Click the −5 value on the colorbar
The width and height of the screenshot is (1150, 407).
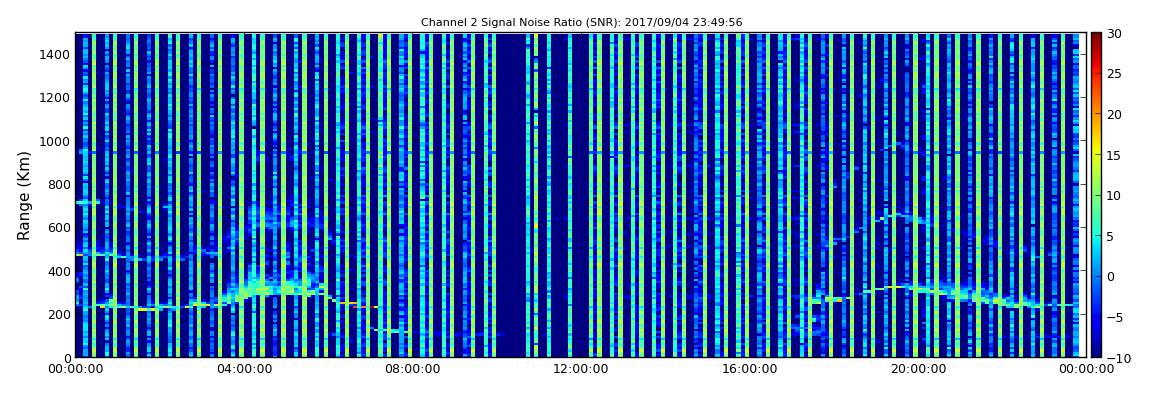coord(1114,317)
